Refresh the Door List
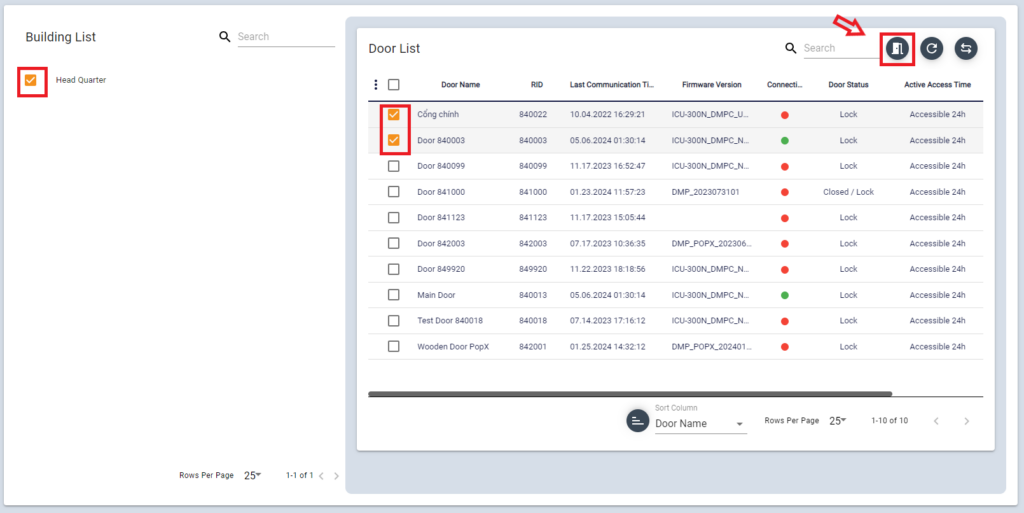 pyautogui.click(x=931, y=48)
